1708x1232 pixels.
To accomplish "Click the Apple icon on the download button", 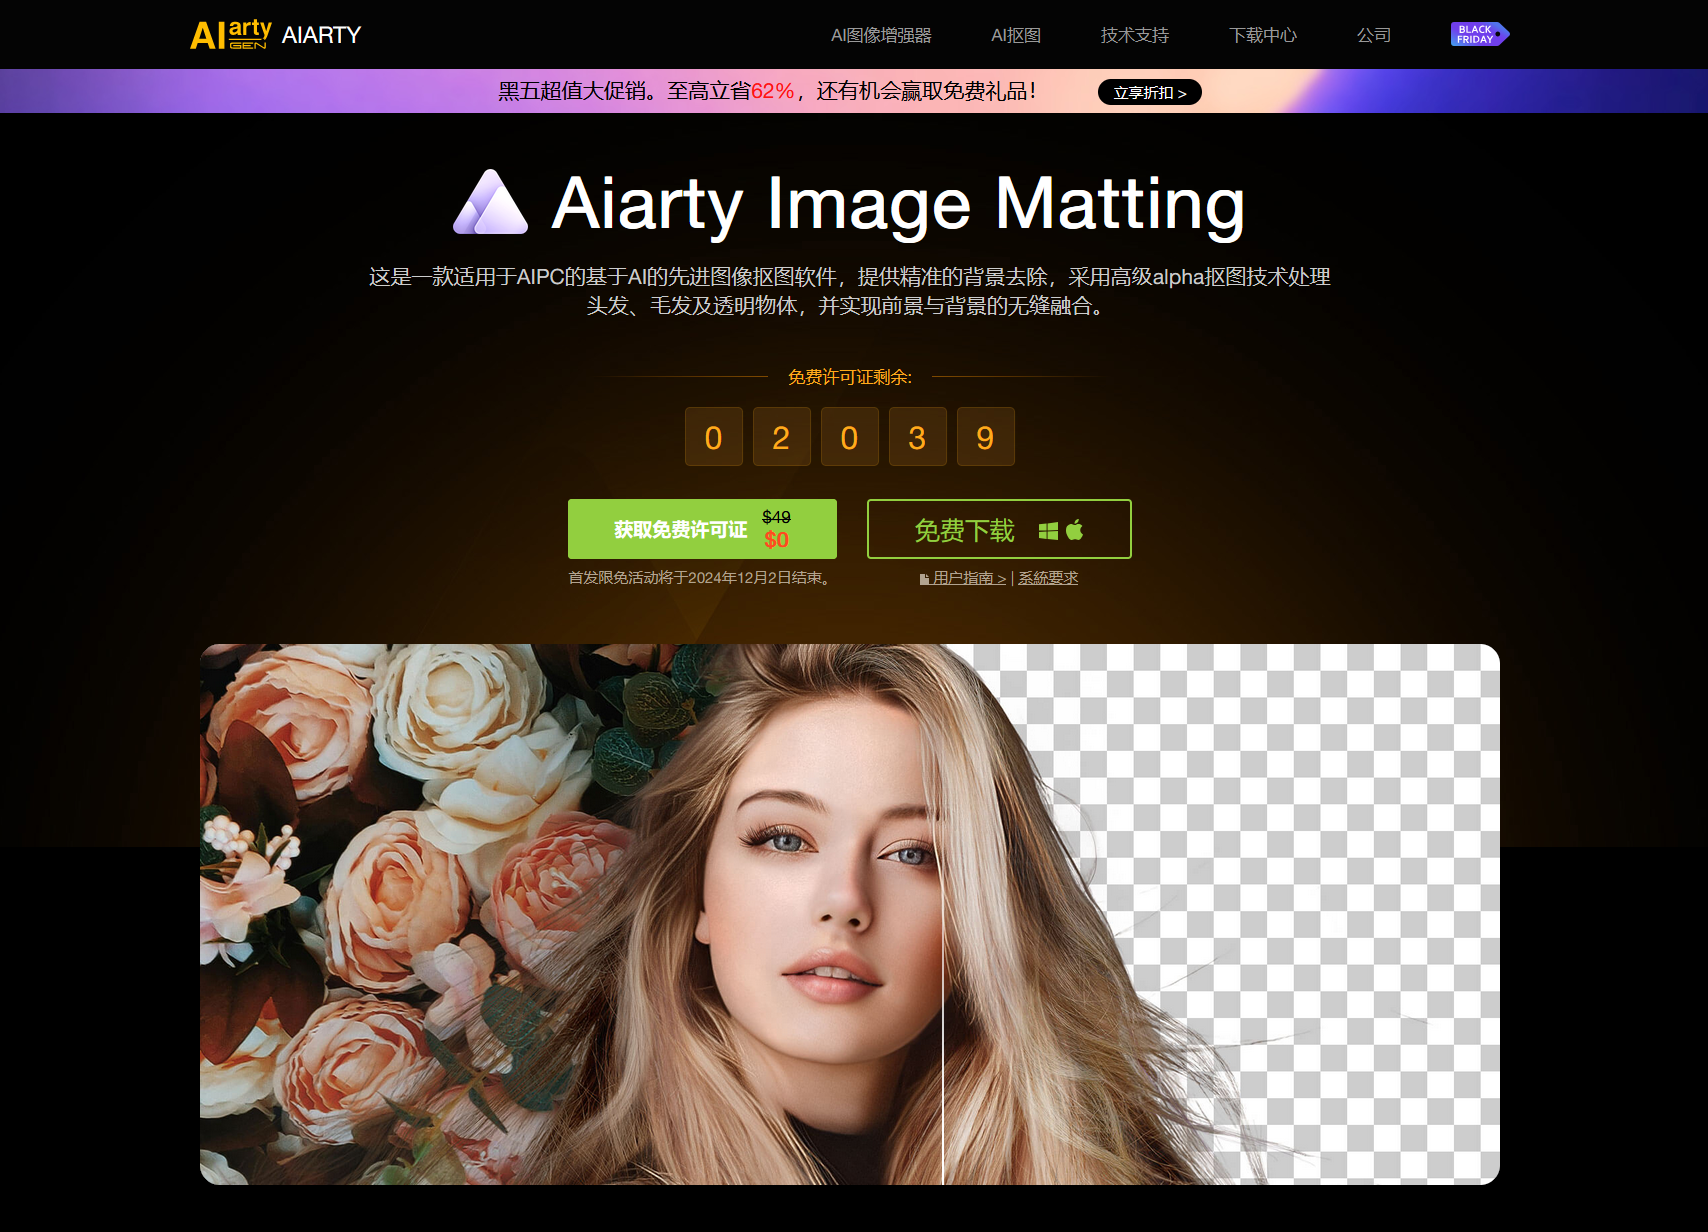I will 1075,529.
